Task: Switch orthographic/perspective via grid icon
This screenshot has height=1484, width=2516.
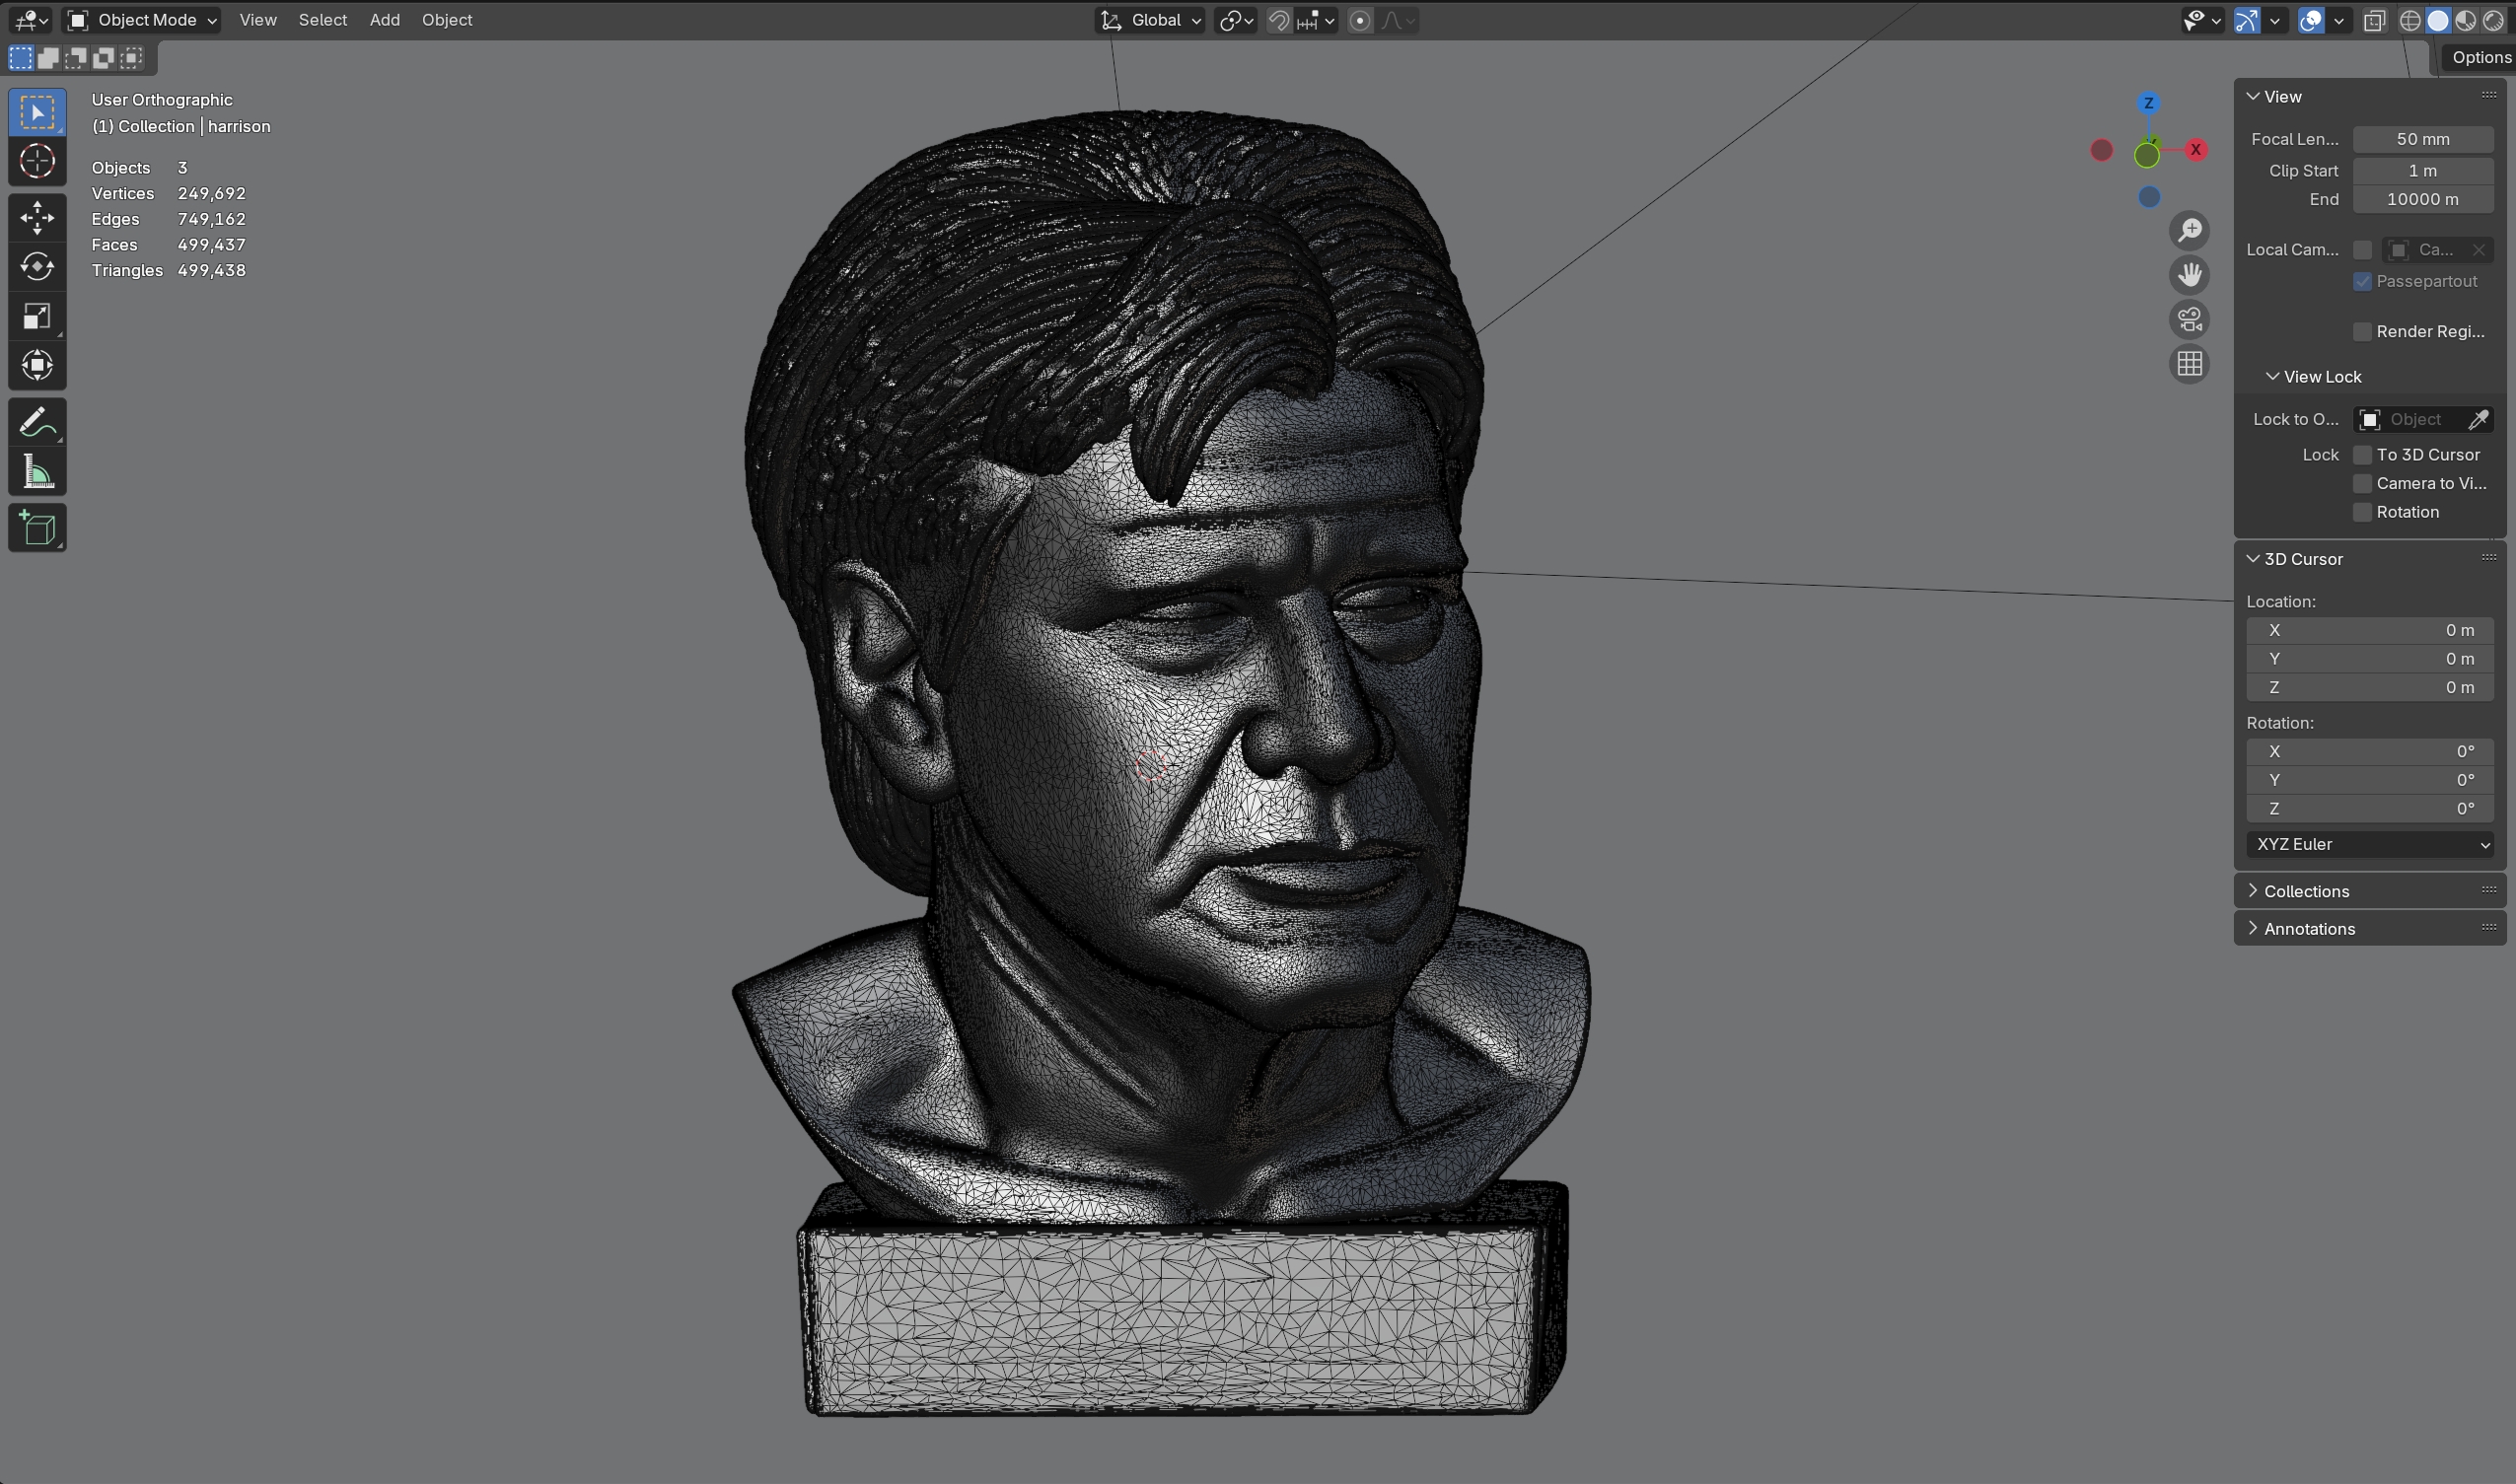Action: 2189,364
